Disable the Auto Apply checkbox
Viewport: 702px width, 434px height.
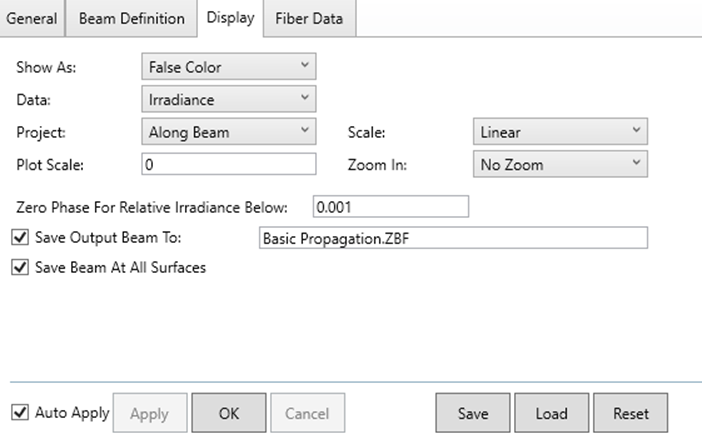[x=19, y=412]
